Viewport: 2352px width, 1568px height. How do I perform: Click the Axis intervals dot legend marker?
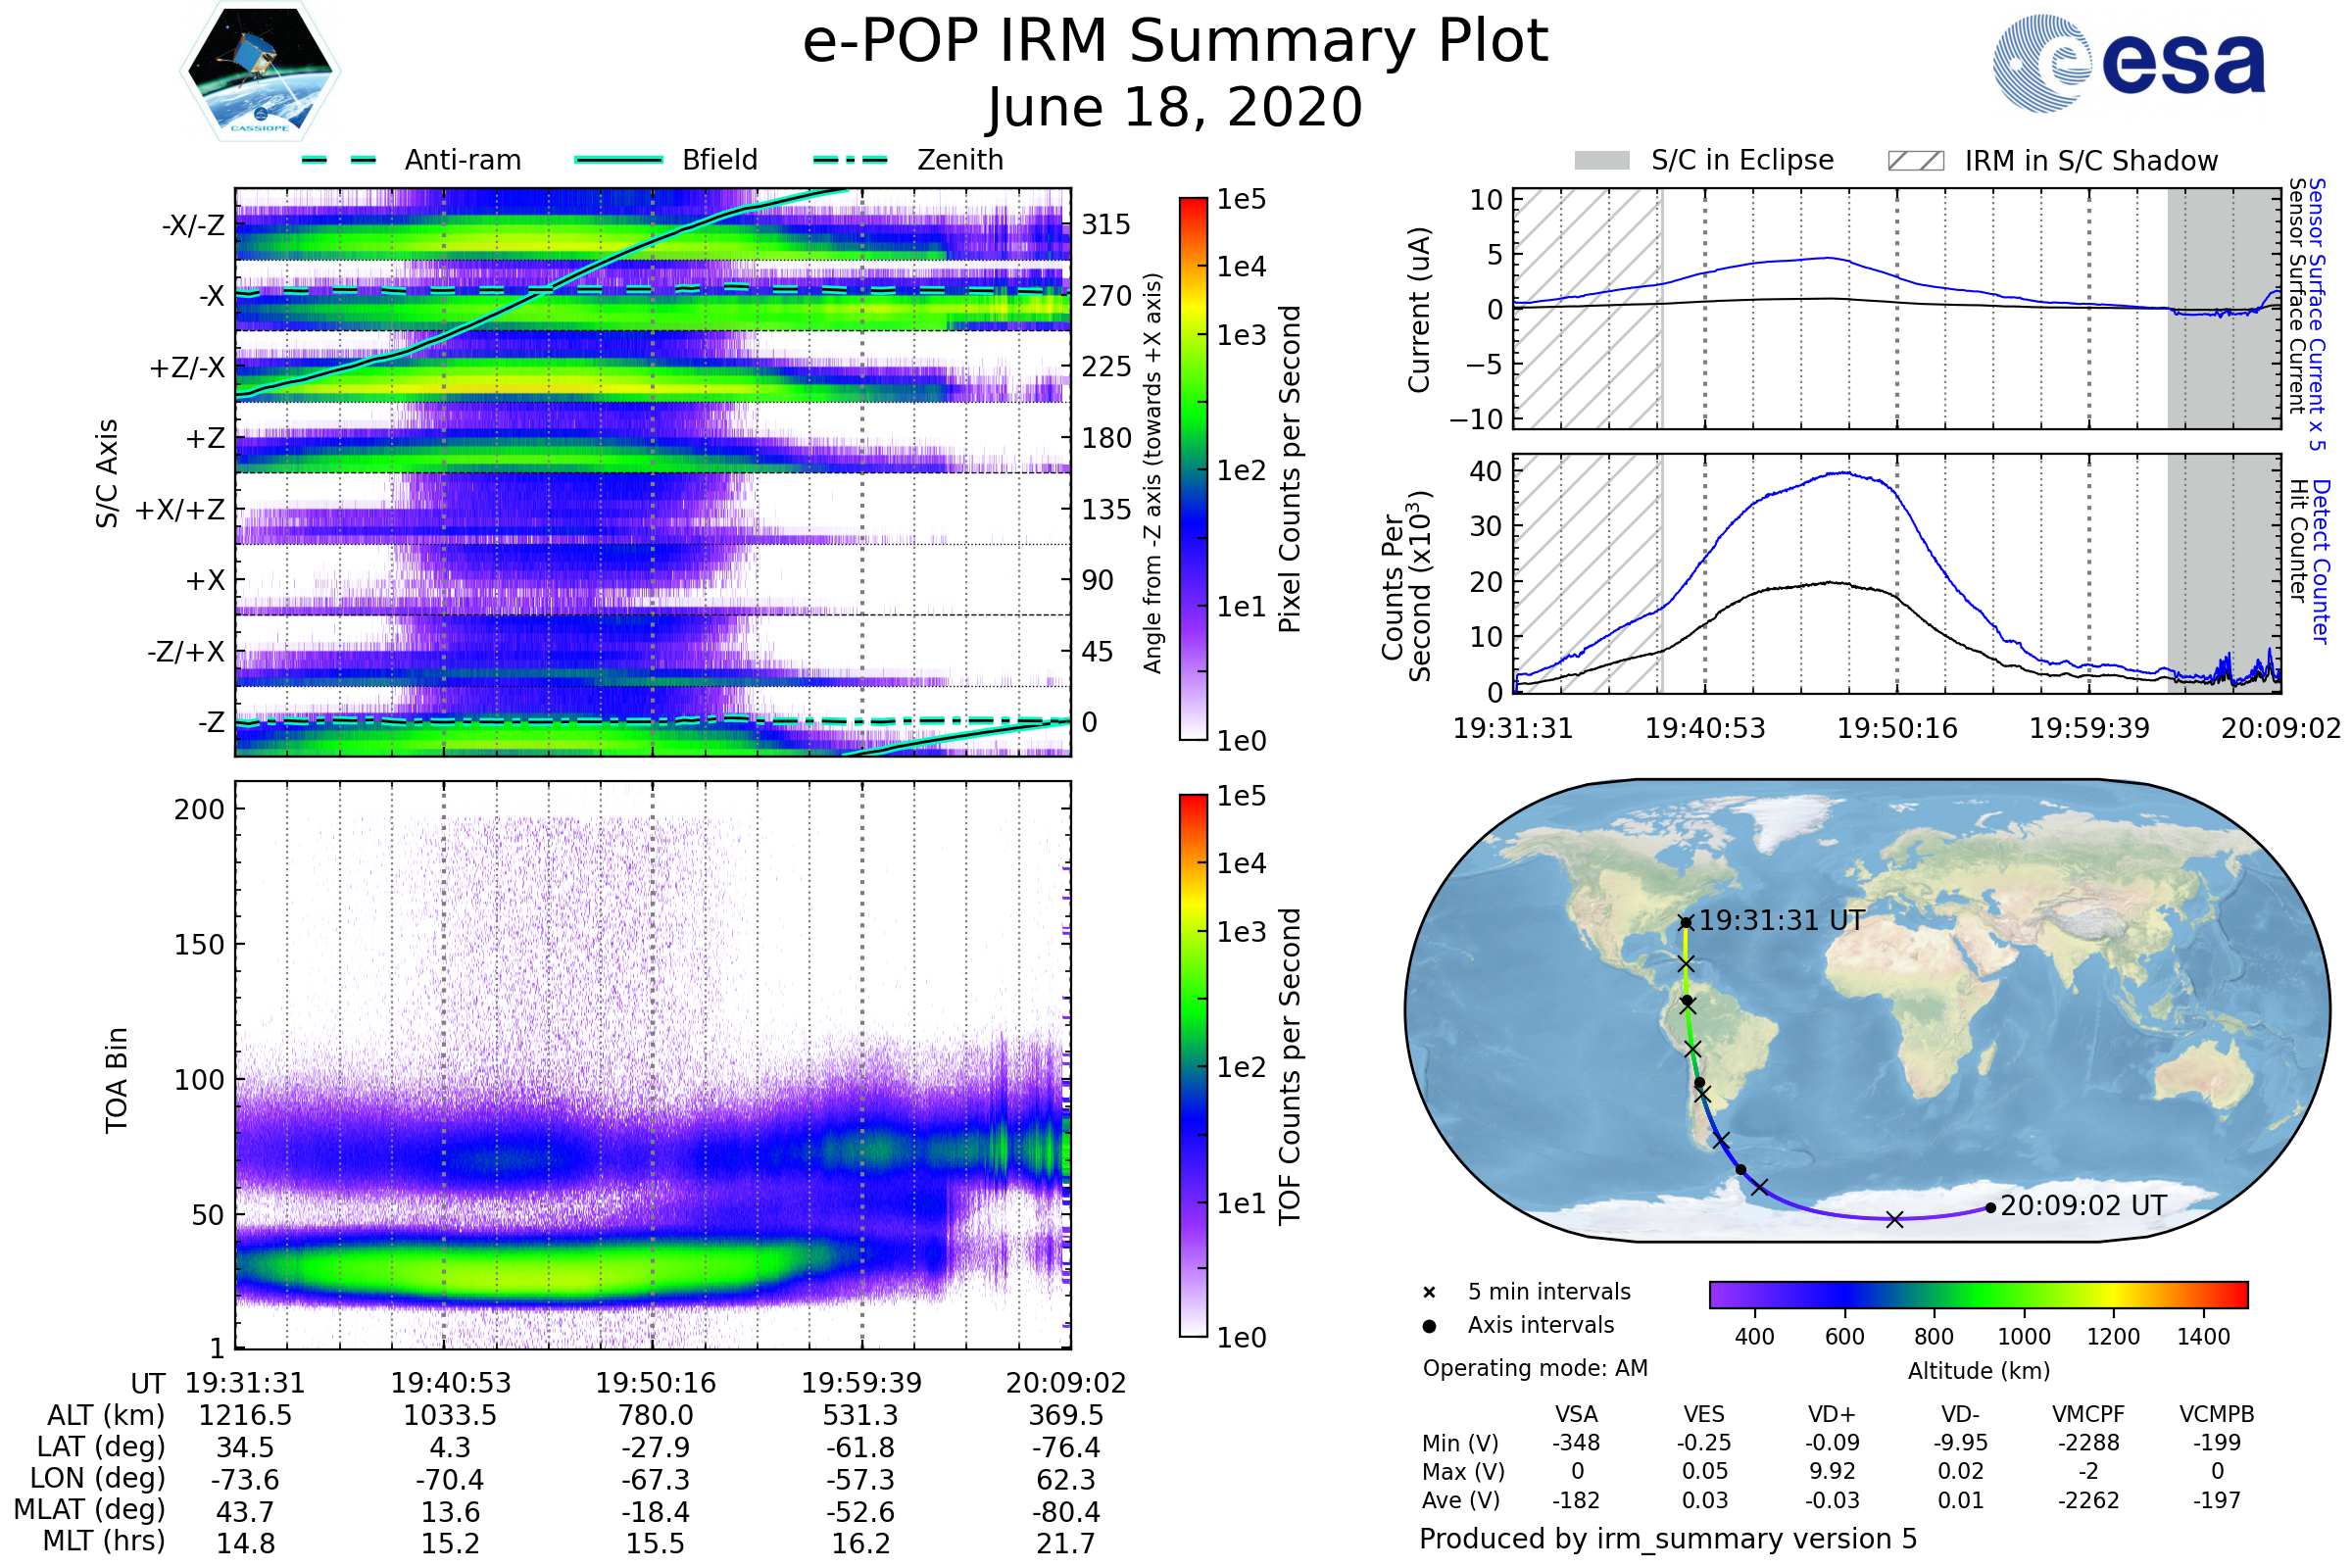click(x=1429, y=1326)
